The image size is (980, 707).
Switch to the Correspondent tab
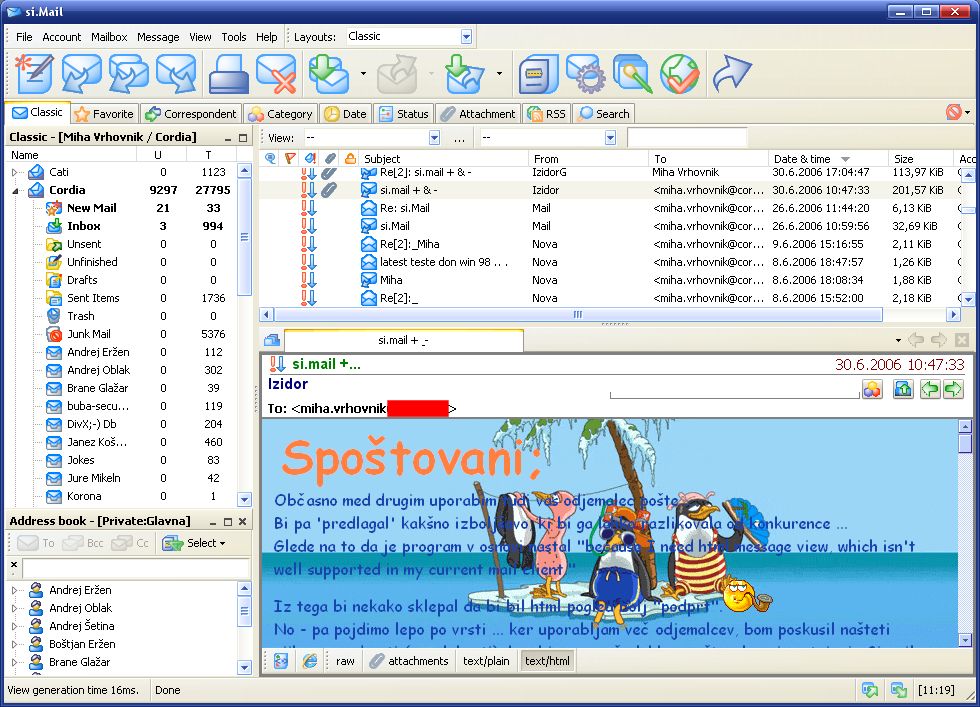pos(191,113)
